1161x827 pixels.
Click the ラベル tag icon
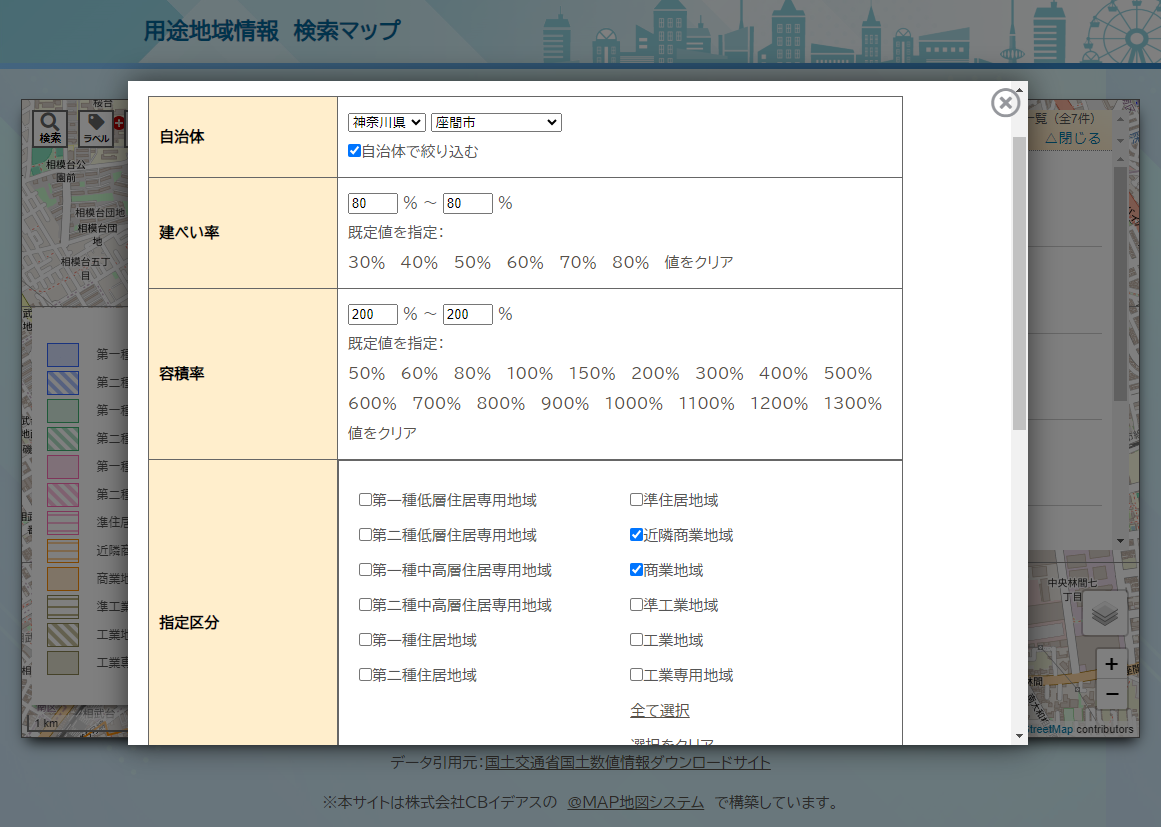click(x=97, y=128)
